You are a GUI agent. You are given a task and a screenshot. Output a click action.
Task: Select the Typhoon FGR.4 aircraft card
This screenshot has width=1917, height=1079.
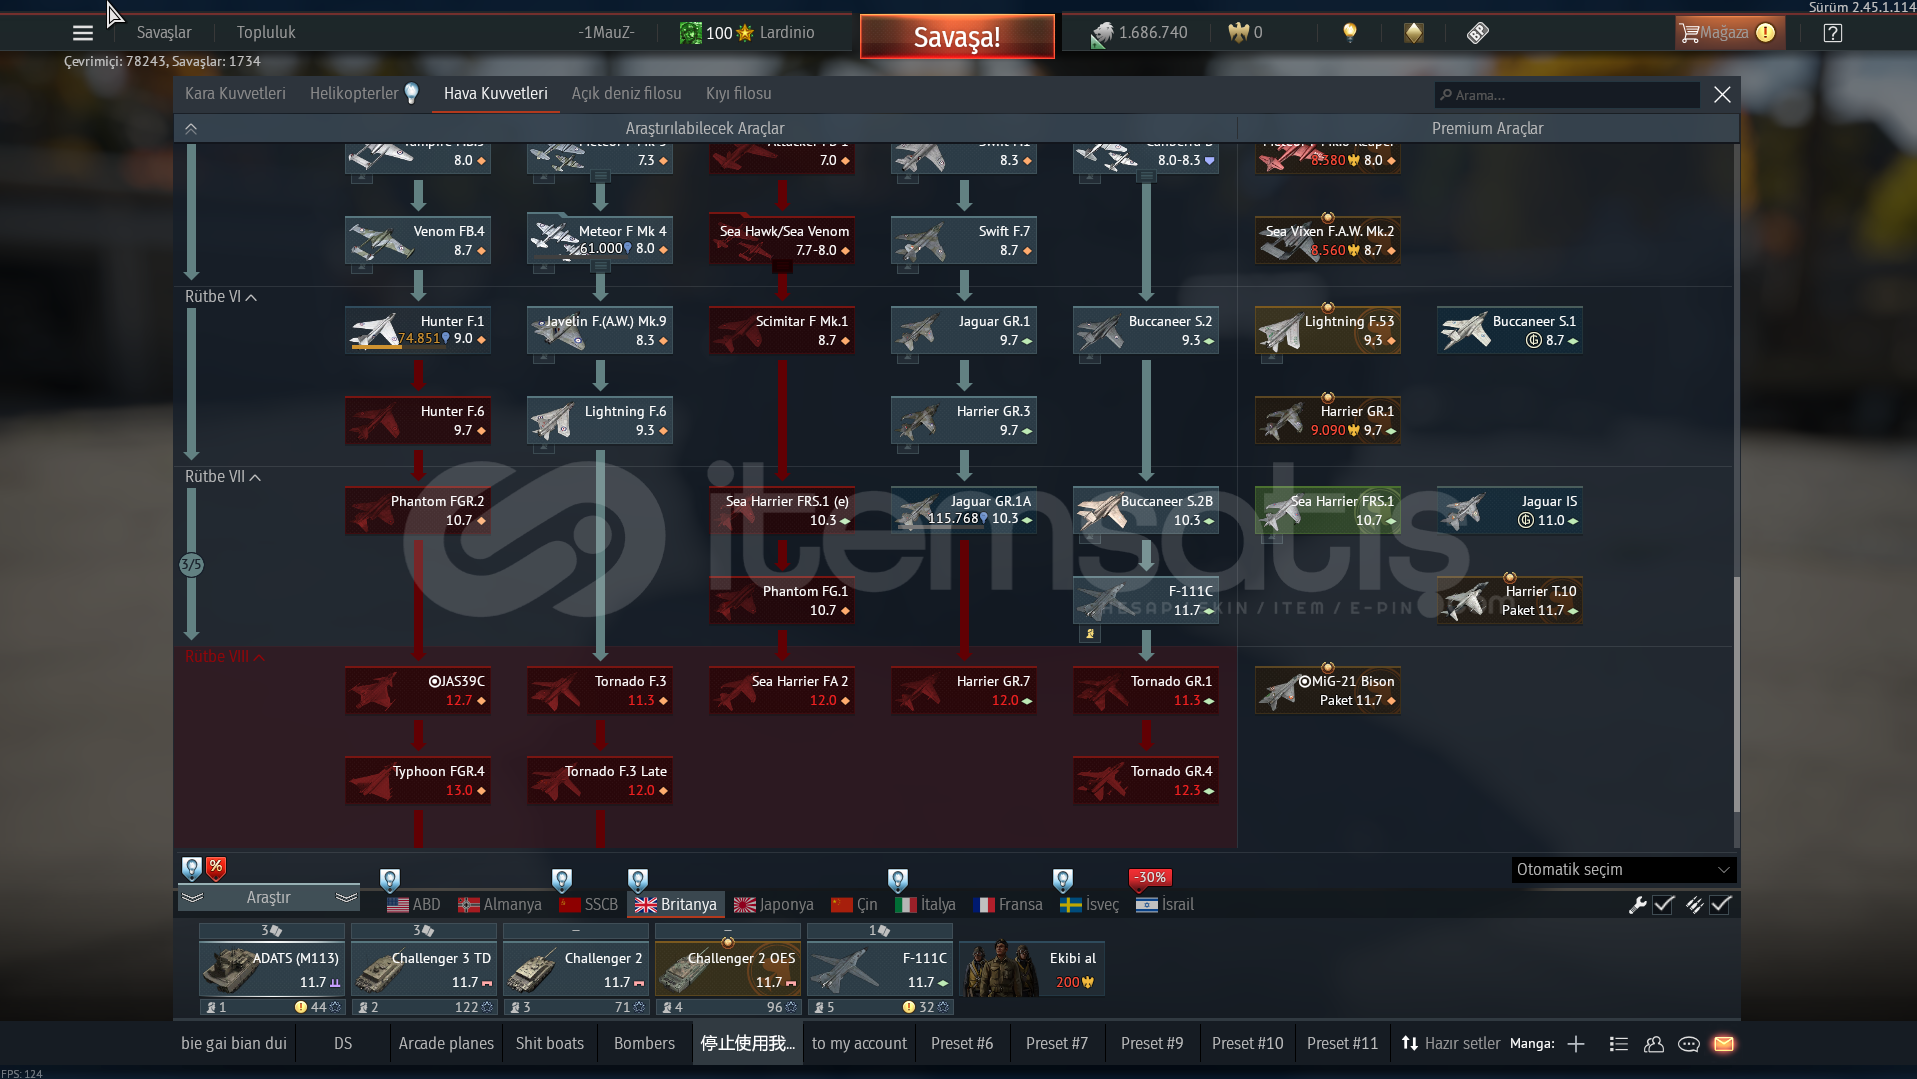pyautogui.click(x=418, y=781)
